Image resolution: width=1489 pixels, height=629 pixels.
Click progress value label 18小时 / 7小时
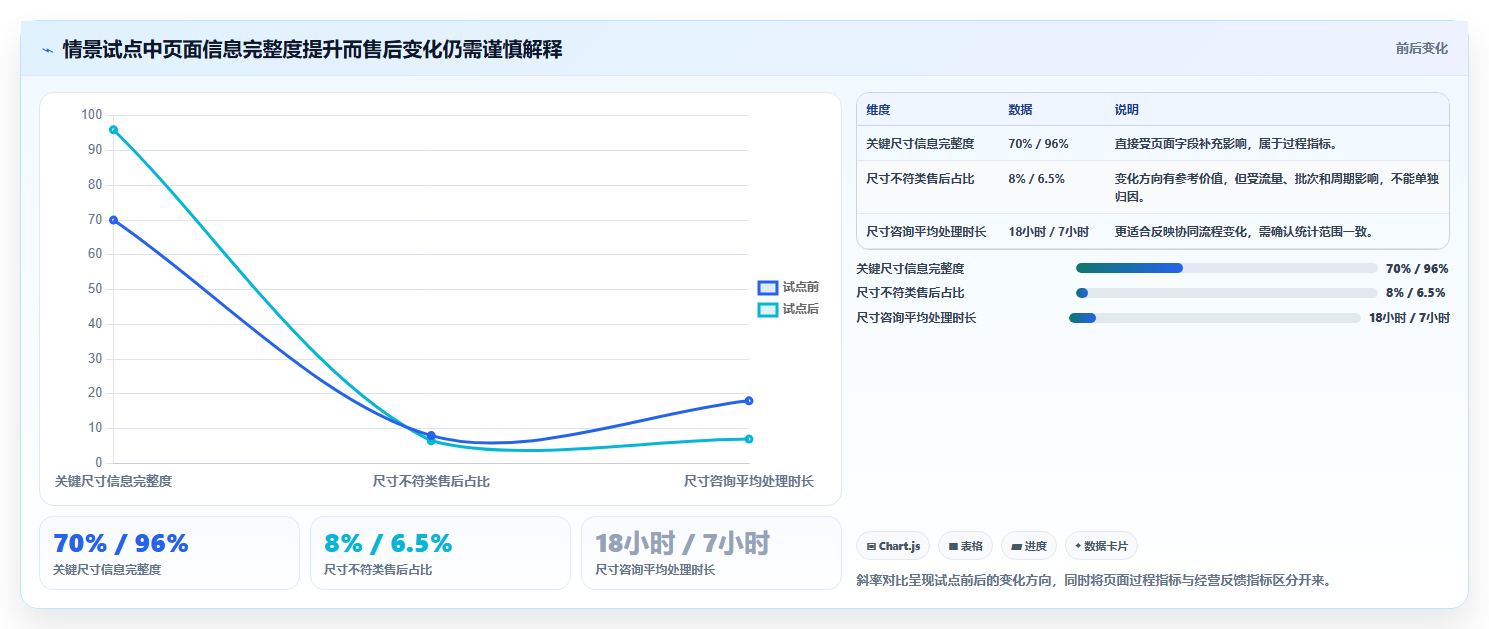tap(1409, 318)
